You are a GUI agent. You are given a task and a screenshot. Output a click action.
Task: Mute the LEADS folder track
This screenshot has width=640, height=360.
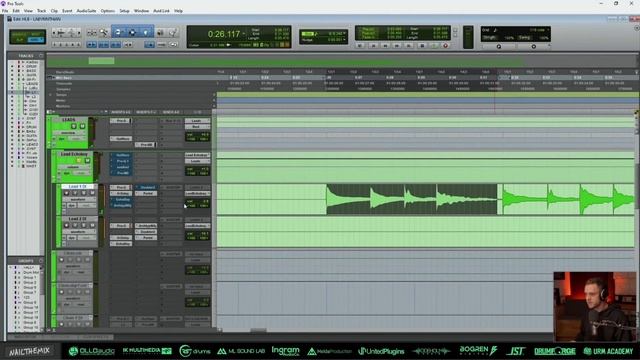[x=82, y=127]
